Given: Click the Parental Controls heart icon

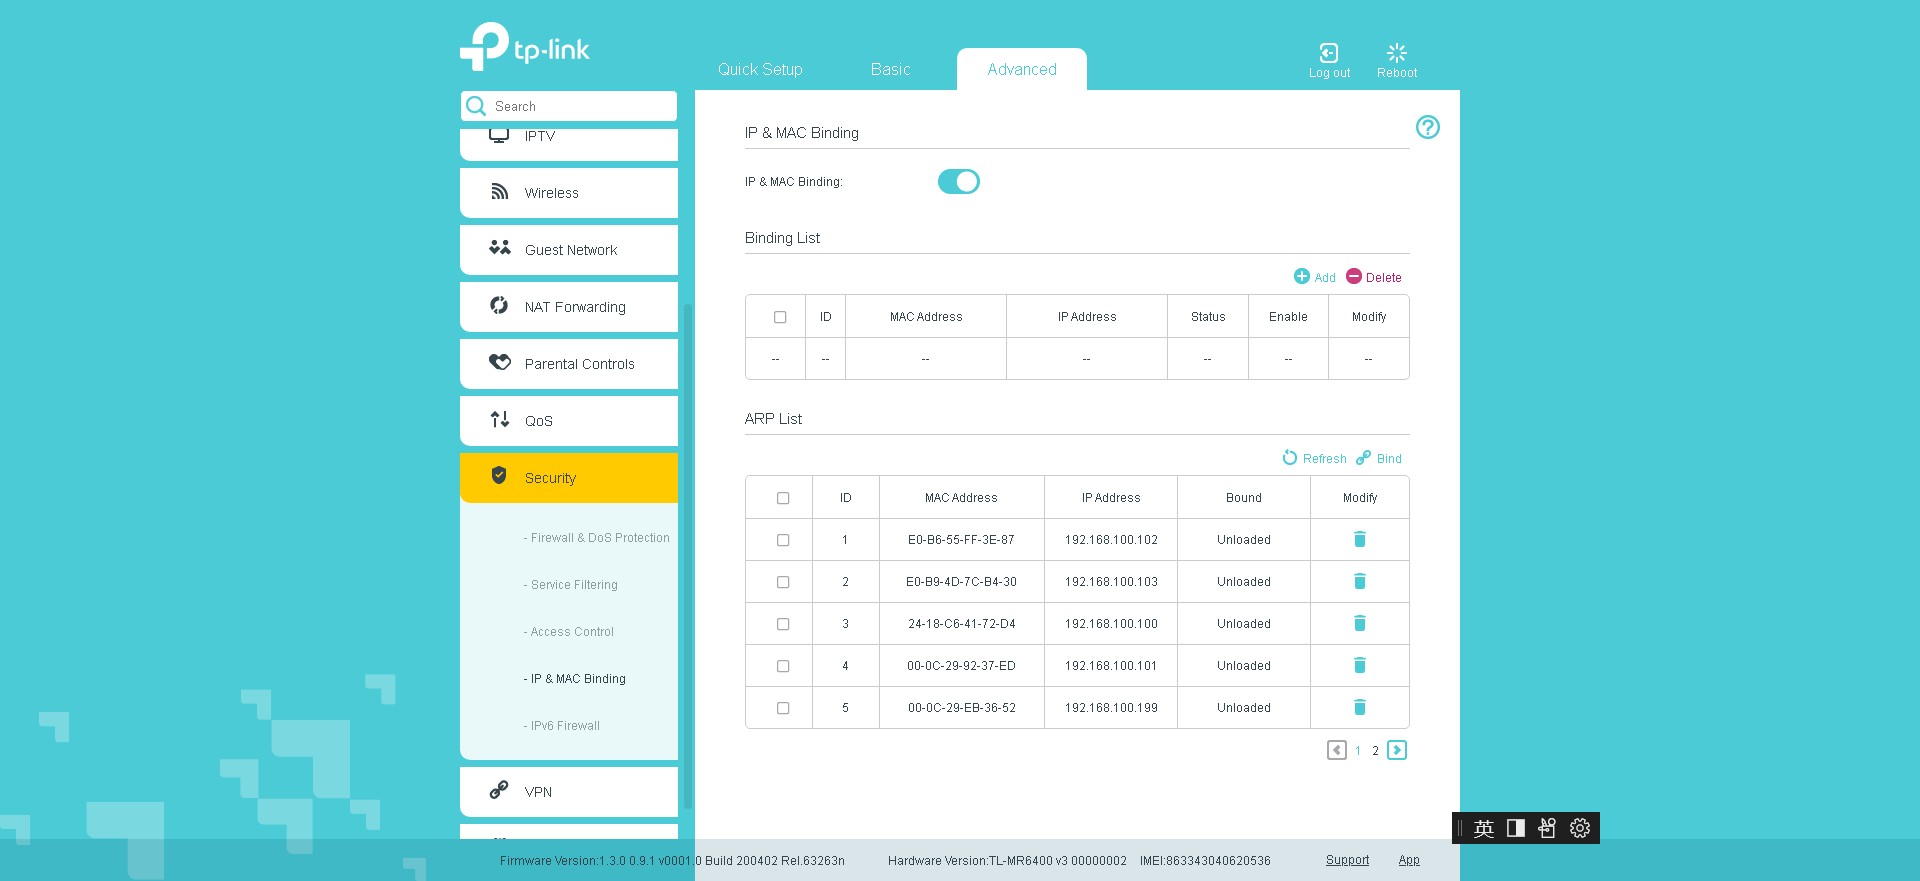Looking at the screenshot, I should click(500, 362).
